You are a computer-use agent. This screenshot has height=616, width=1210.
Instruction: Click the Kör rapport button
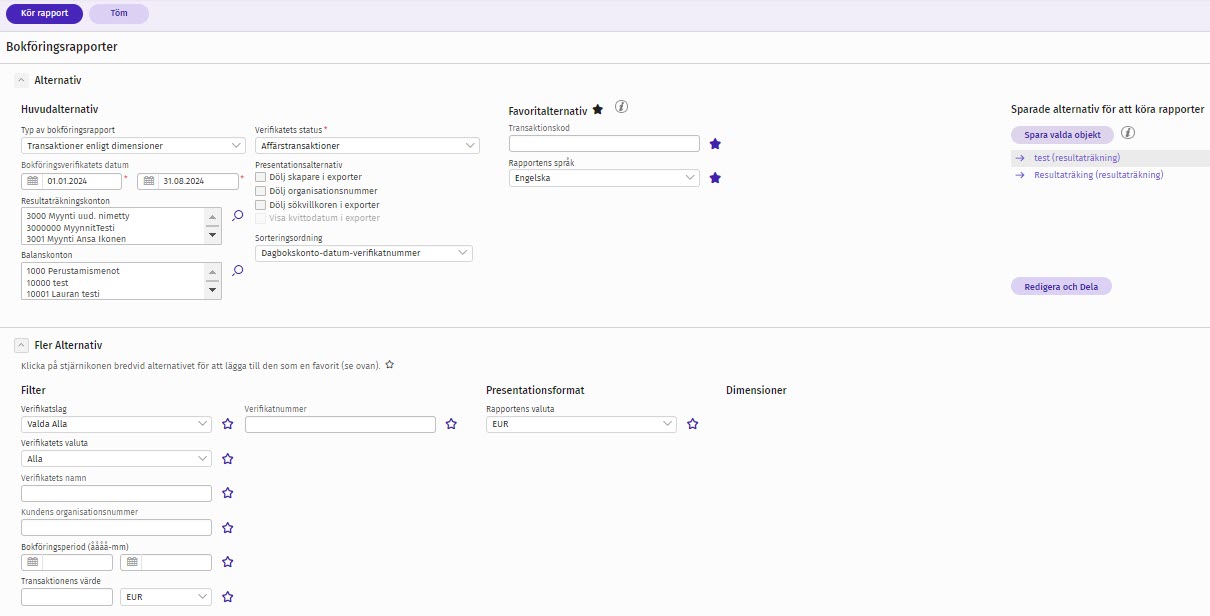[44, 14]
